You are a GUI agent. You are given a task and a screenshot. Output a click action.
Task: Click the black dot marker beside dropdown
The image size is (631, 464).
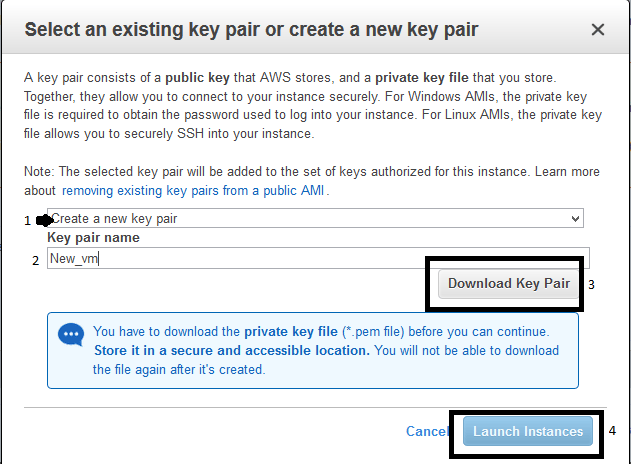point(43,219)
